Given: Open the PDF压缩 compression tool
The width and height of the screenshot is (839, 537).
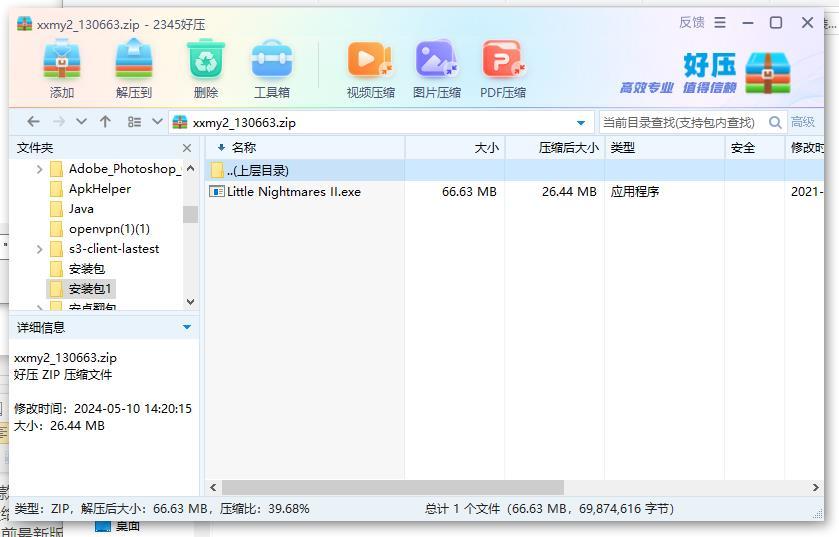Looking at the screenshot, I should 503,60.
